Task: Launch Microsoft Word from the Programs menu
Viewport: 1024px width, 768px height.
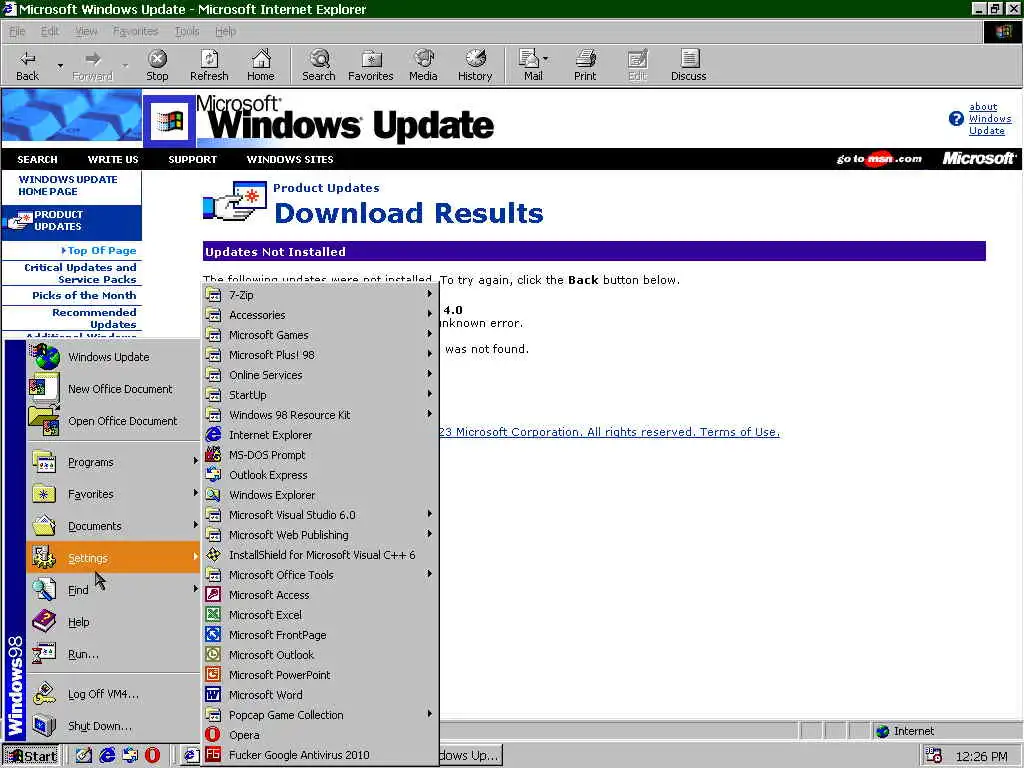Action: [x=320, y=695]
